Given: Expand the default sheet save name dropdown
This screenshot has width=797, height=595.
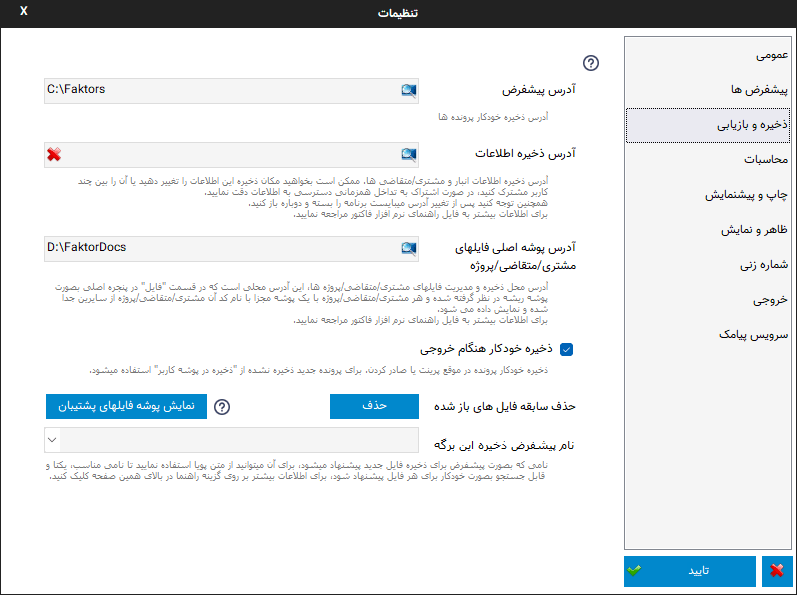Looking at the screenshot, I should tap(52, 441).
